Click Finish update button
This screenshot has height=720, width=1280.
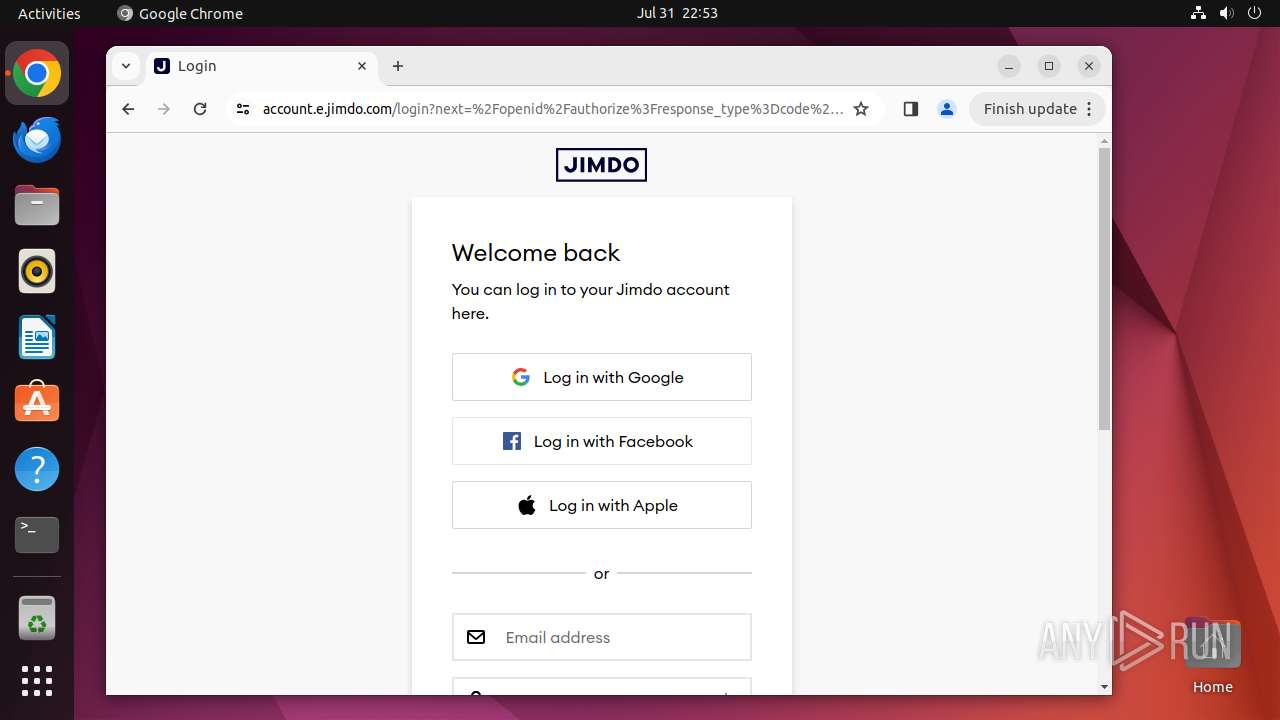(1030, 109)
